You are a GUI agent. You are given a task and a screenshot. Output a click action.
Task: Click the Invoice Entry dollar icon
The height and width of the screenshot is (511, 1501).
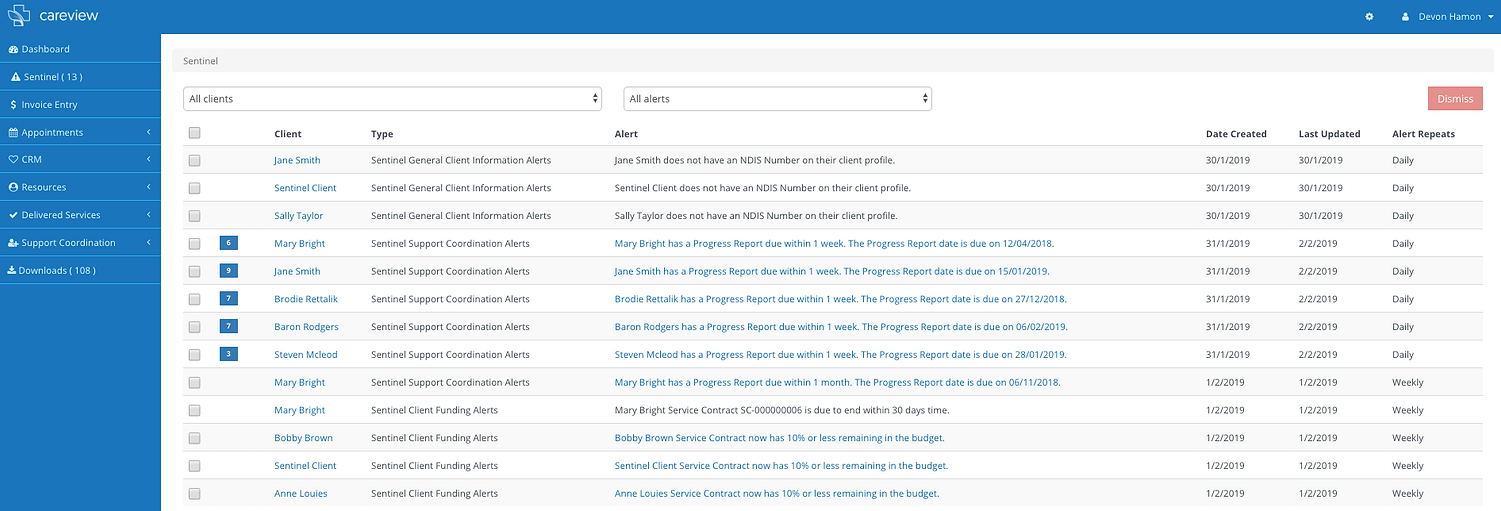pyautogui.click(x=13, y=105)
